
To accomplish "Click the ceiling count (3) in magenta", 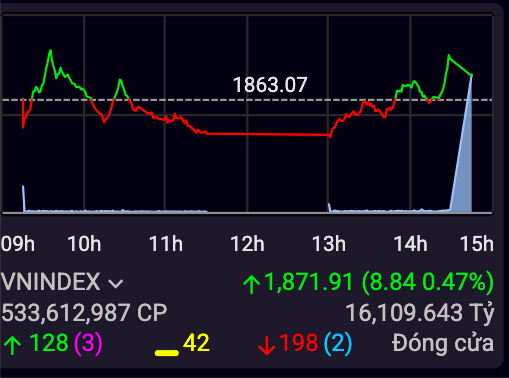I will [88, 344].
